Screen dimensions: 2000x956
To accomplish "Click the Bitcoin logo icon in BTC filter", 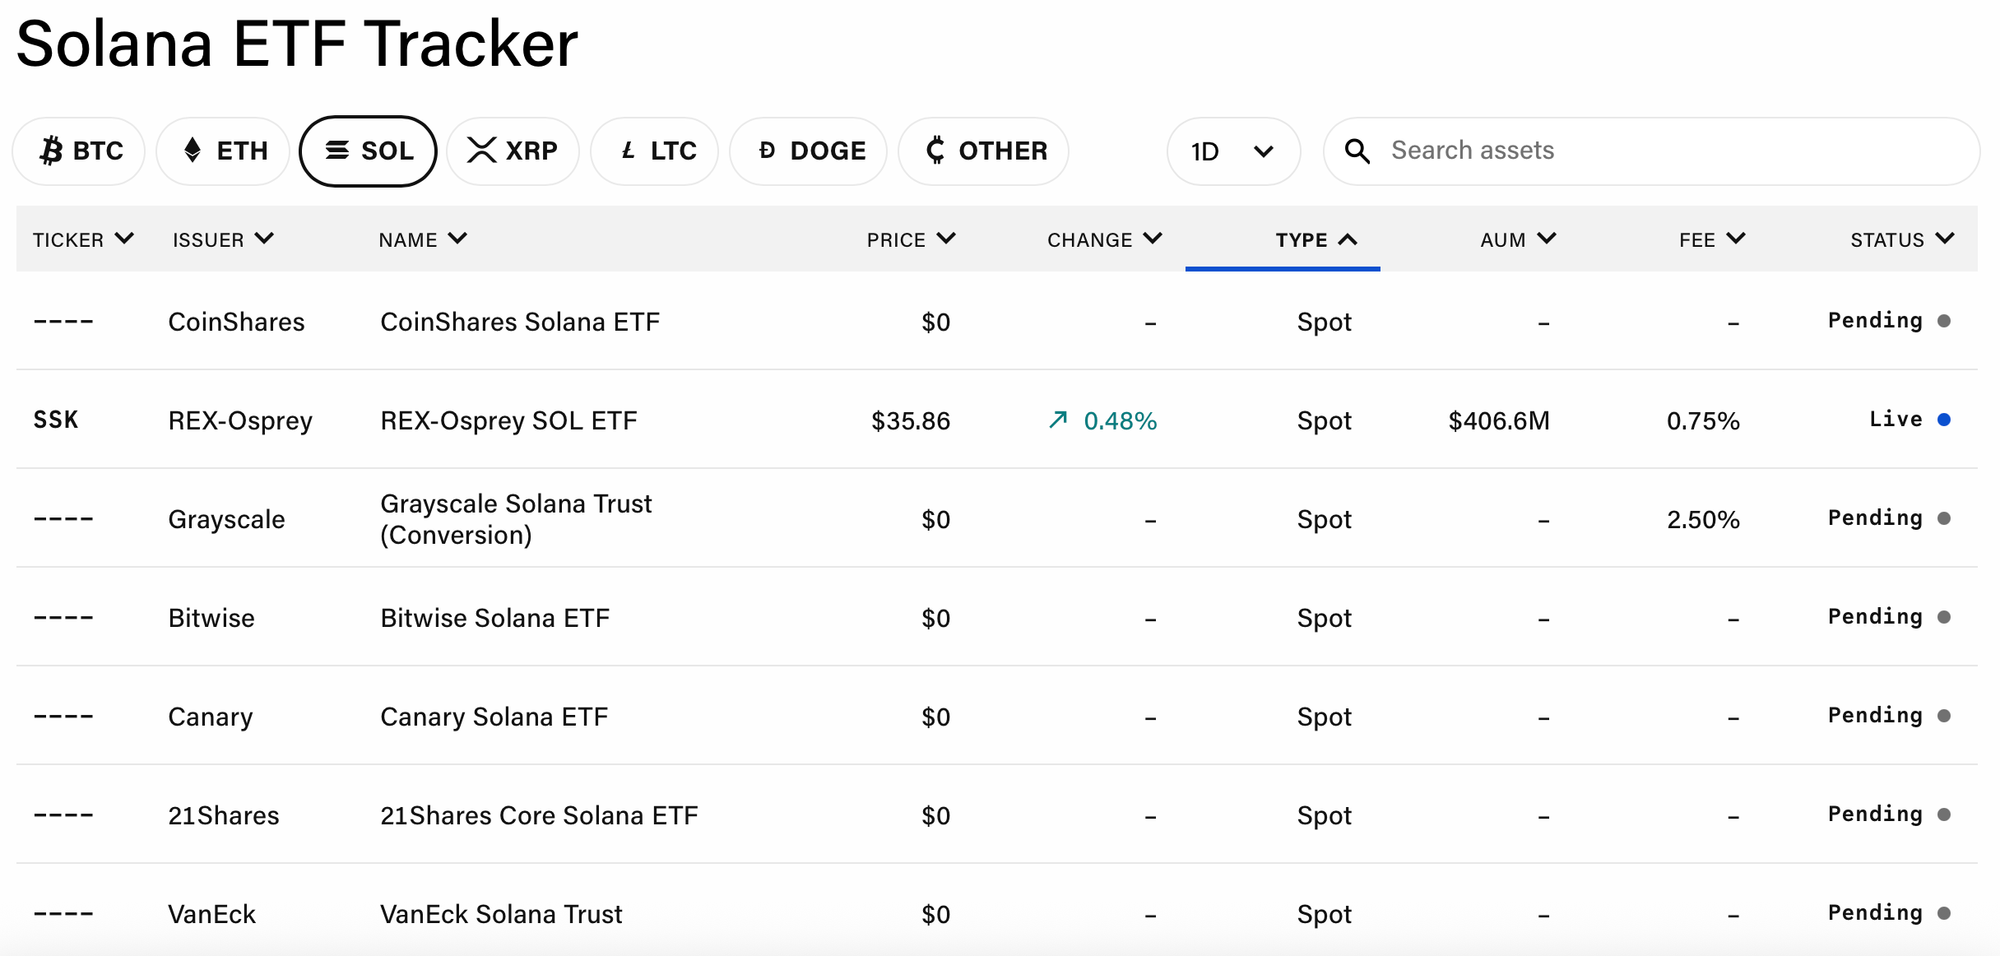I will [51, 151].
